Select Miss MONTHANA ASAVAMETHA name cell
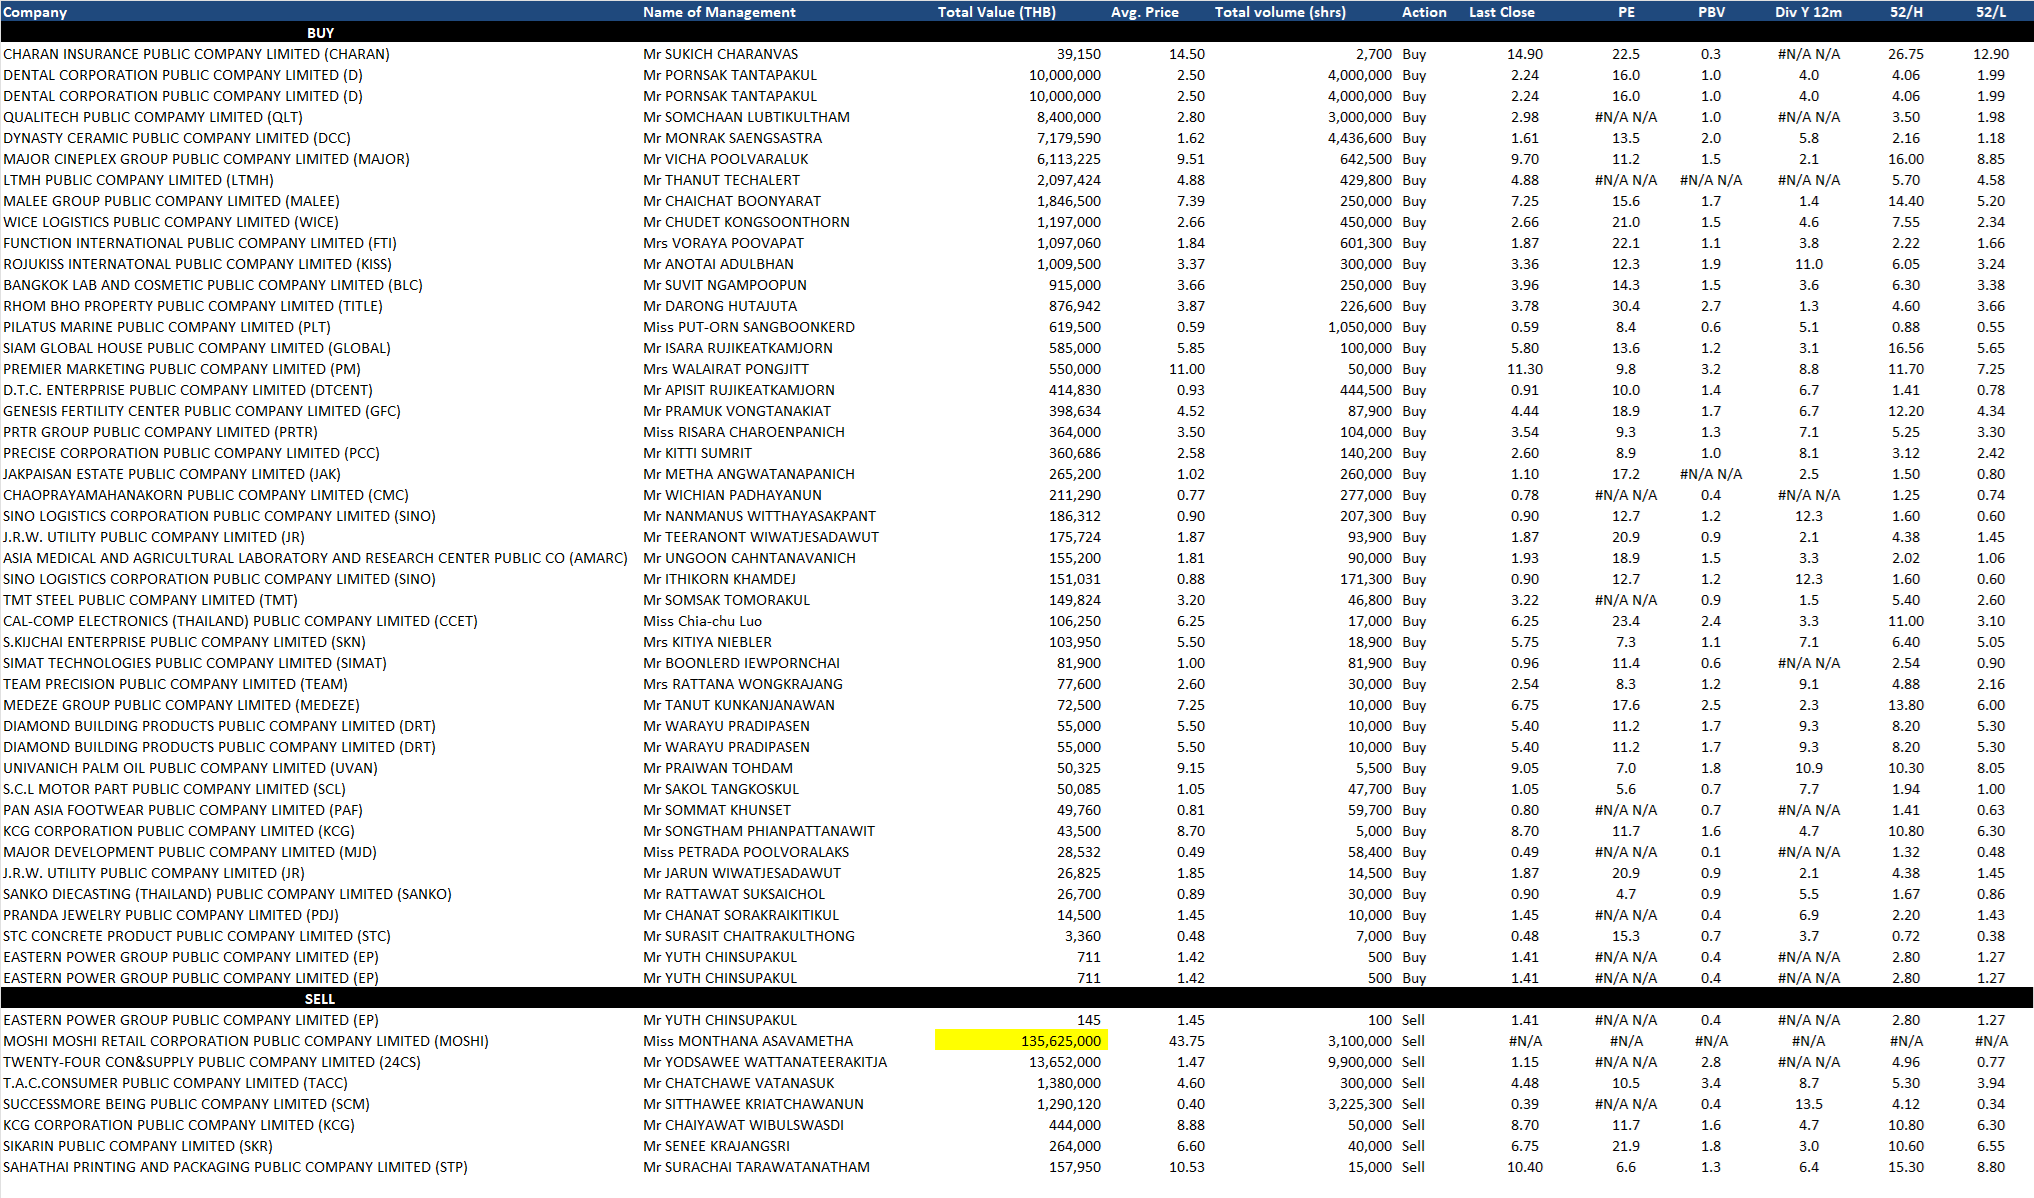This screenshot has height=1198, width=2034. tap(748, 1041)
